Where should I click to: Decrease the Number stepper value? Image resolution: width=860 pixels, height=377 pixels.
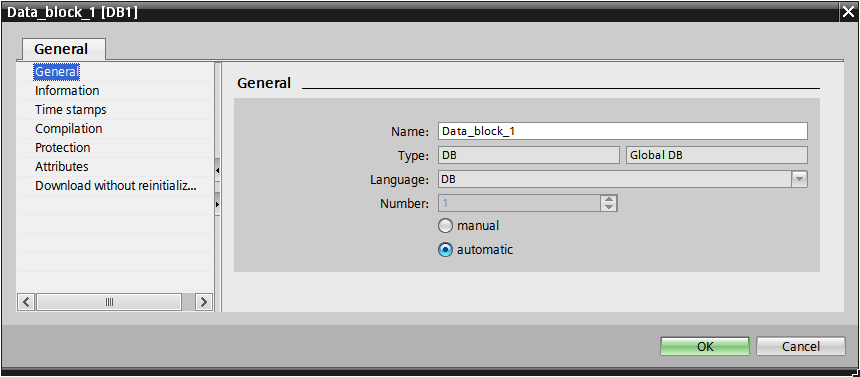point(609,207)
